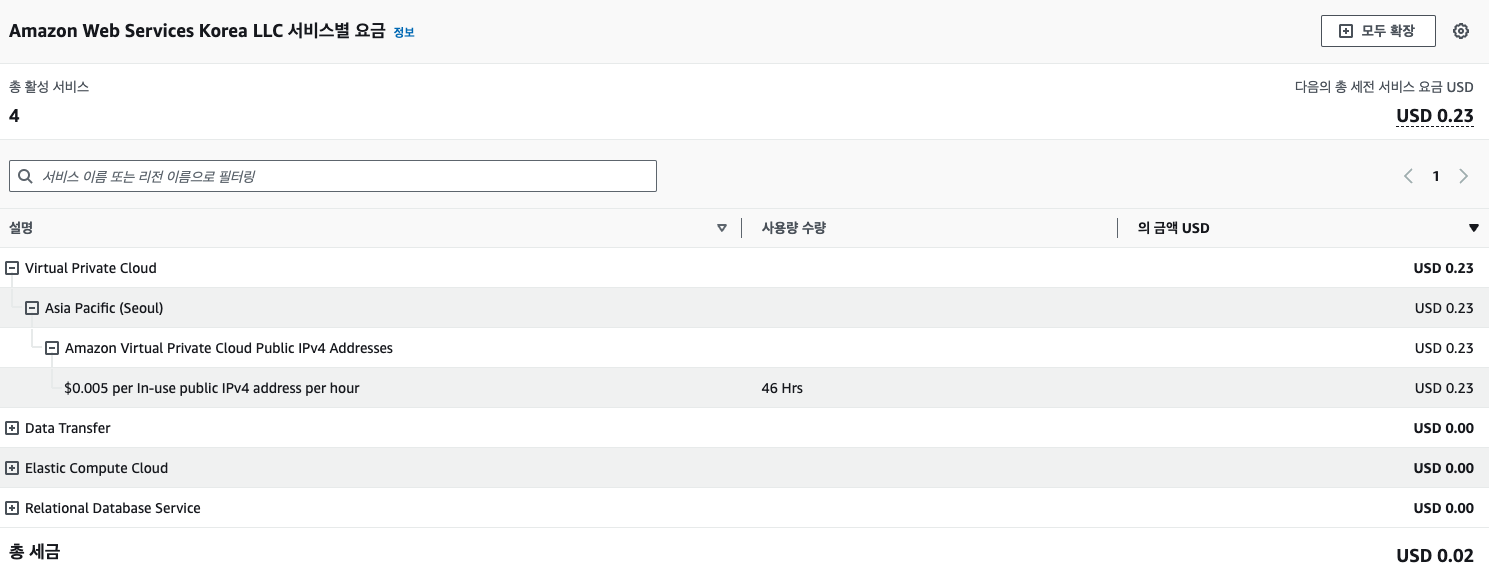Click USD 0.00 in the Elastic Compute Cloud row
1489x571 pixels.
[1444, 468]
